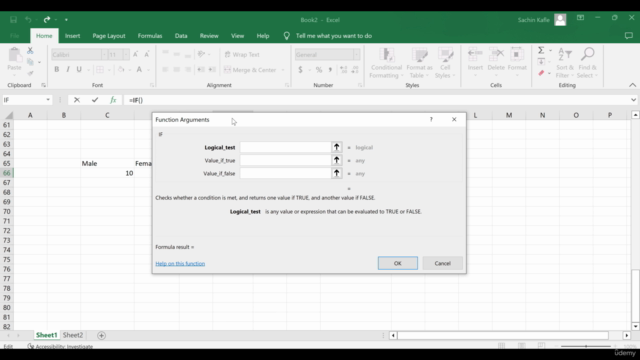Toggle Wrap Text in Alignment group
This screenshot has width=640, height=360.
(x=242, y=54)
